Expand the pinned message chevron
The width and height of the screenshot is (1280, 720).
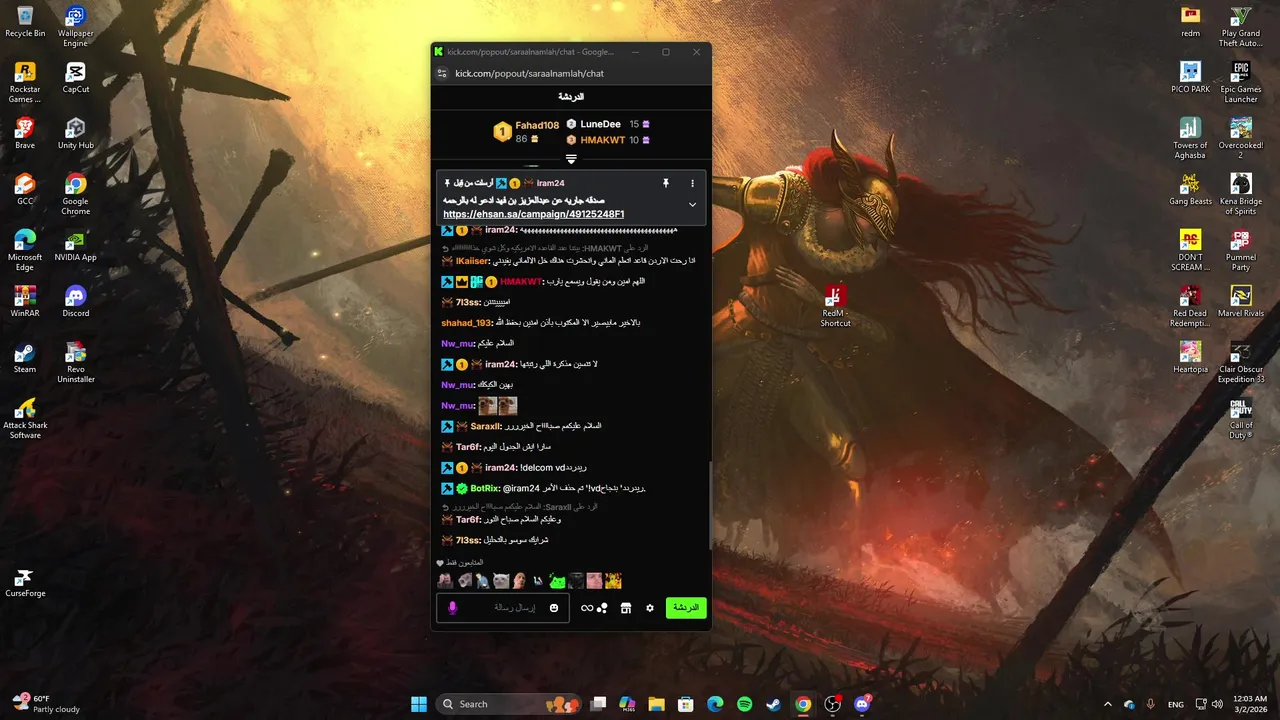(x=692, y=204)
